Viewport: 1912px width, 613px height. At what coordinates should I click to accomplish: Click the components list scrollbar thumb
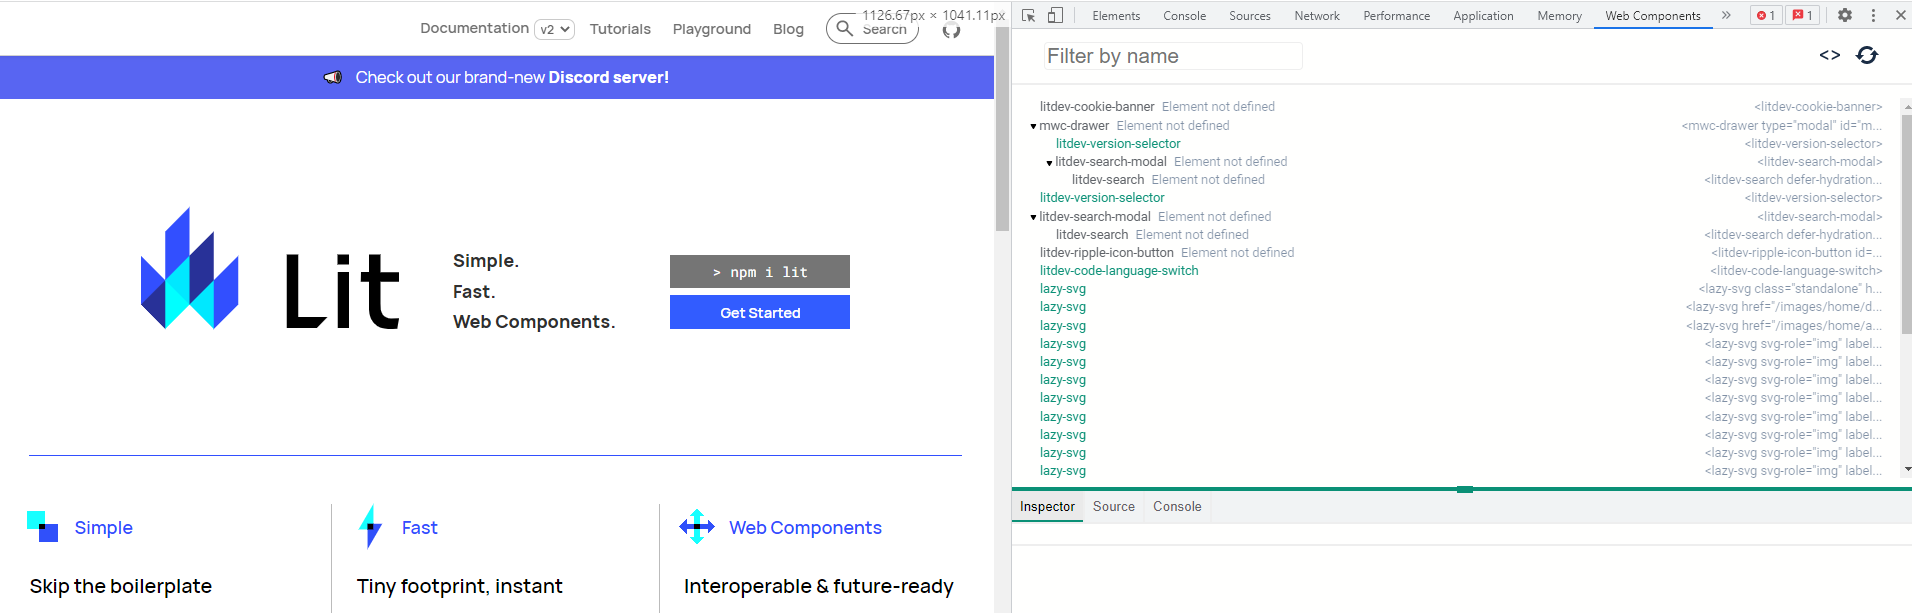click(1906, 224)
